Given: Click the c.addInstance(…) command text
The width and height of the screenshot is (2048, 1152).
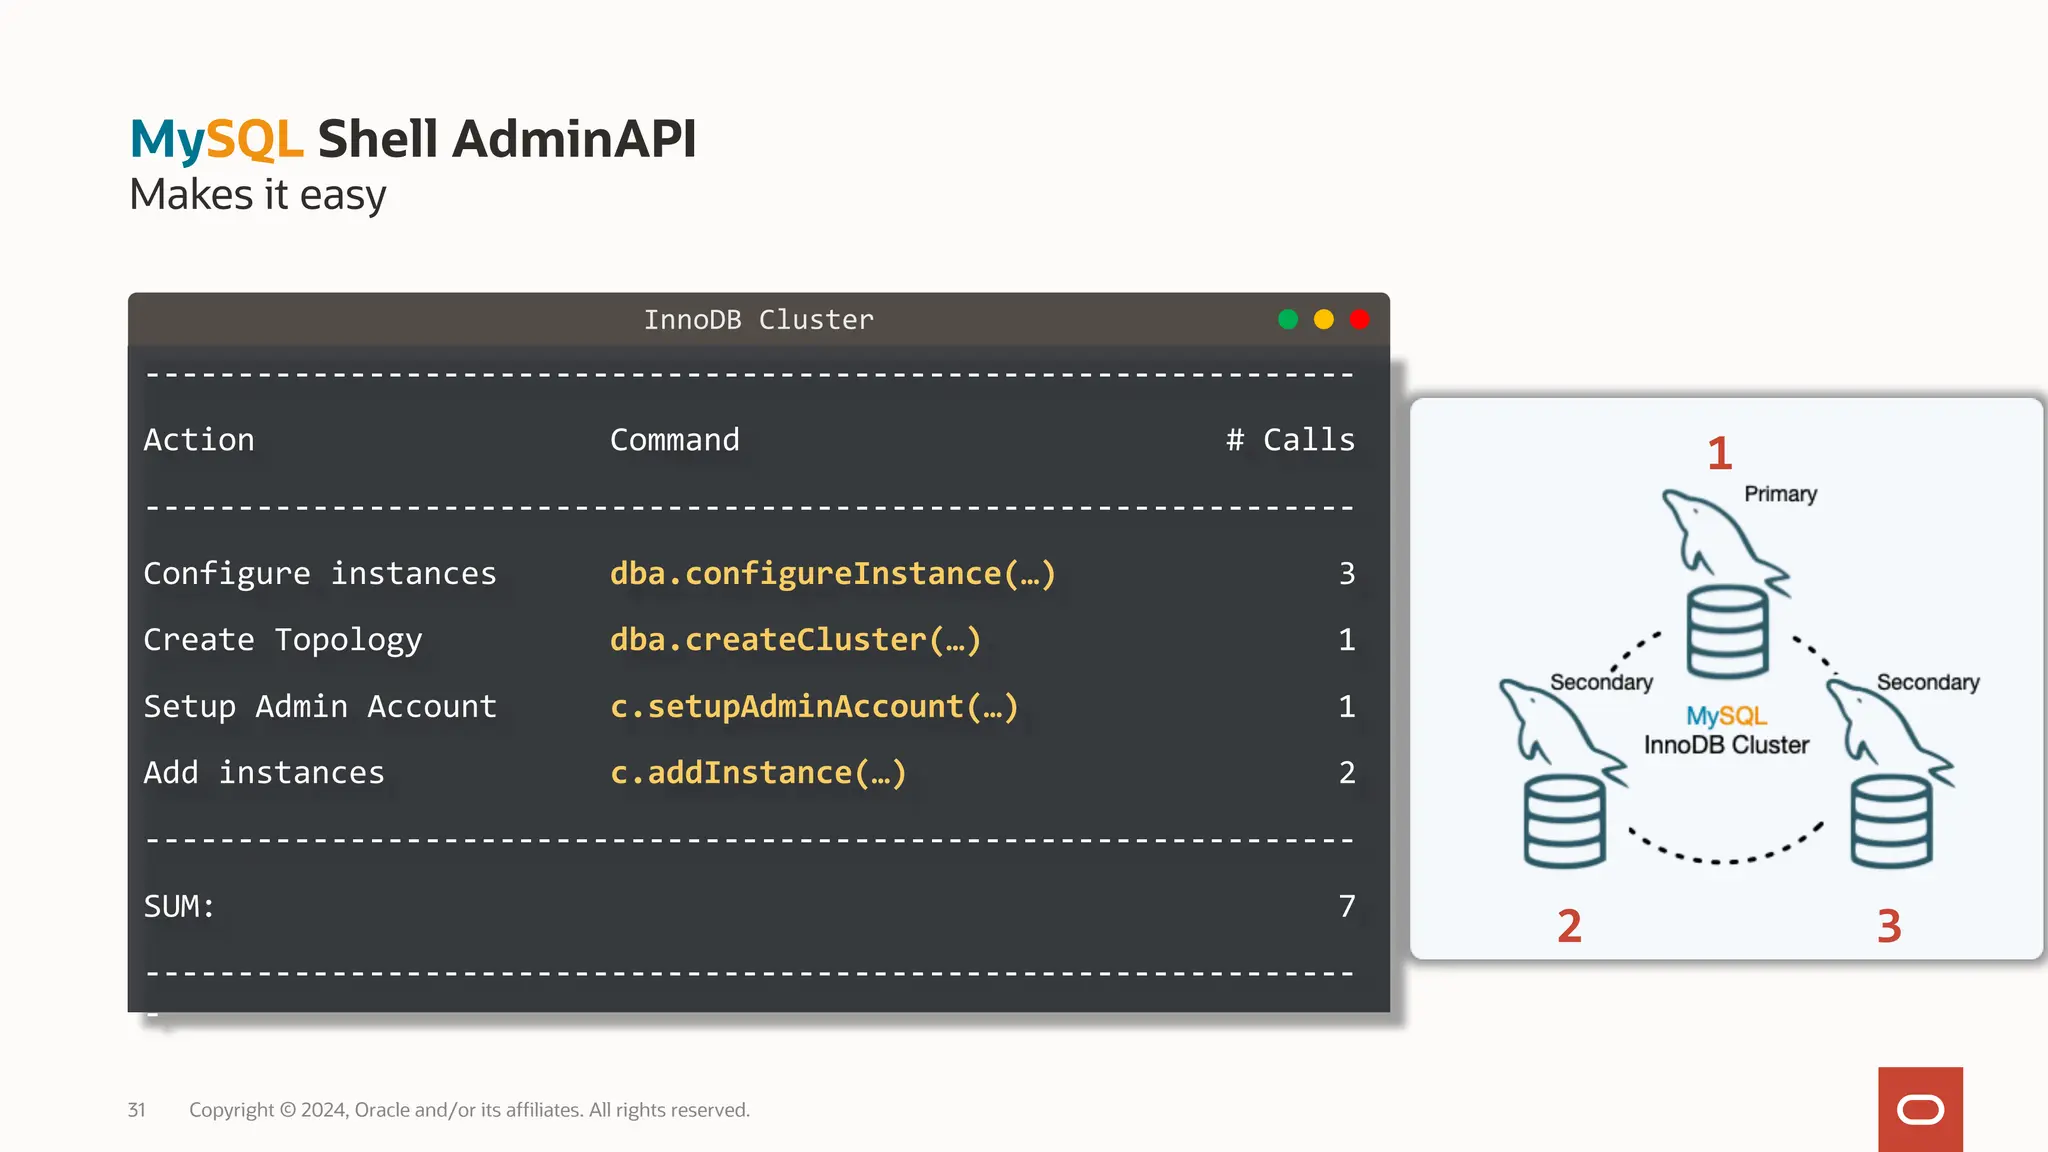Looking at the screenshot, I should (758, 772).
